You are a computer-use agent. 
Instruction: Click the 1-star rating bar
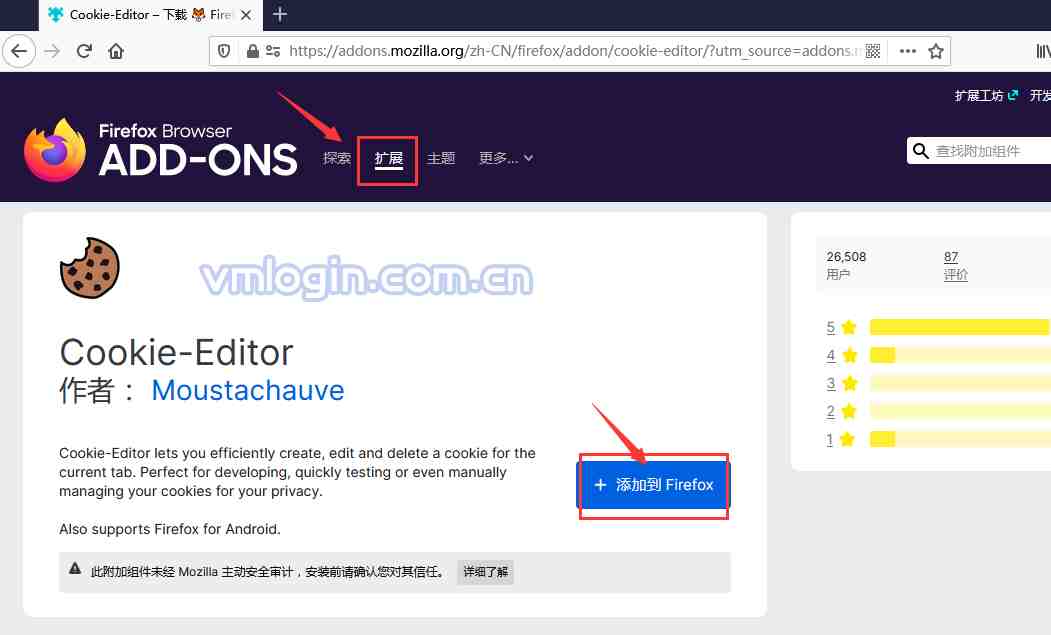tap(960, 439)
